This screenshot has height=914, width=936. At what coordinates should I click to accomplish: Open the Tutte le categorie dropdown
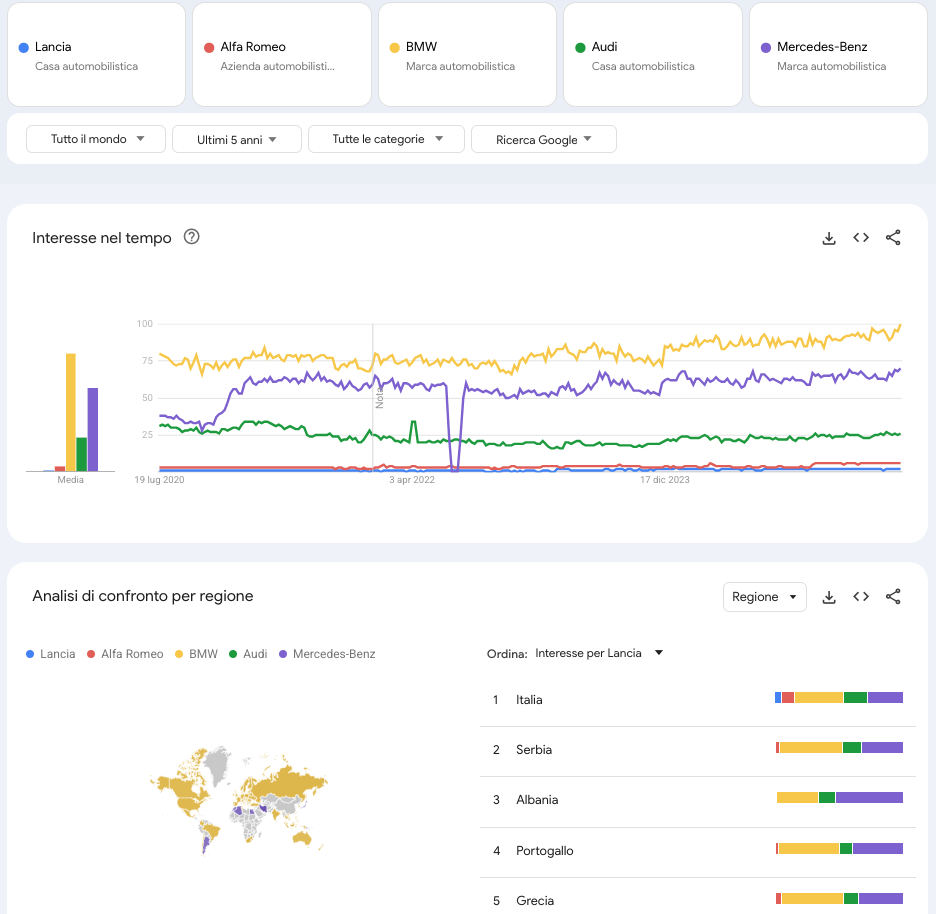coord(386,139)
